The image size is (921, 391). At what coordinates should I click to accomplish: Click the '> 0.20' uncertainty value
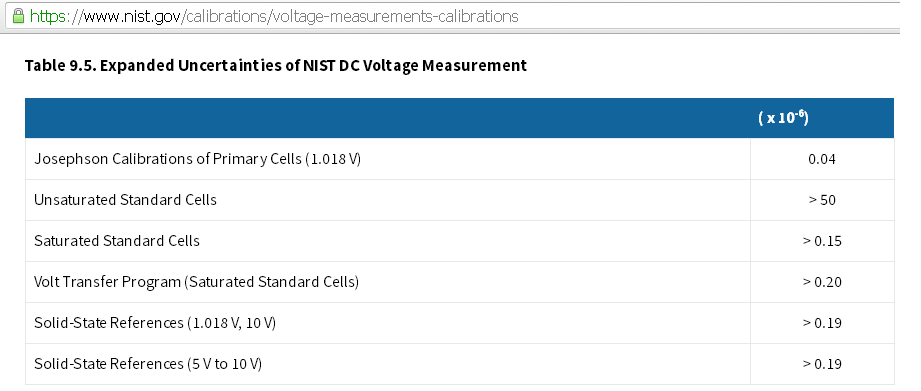click(x=822, y=282)
